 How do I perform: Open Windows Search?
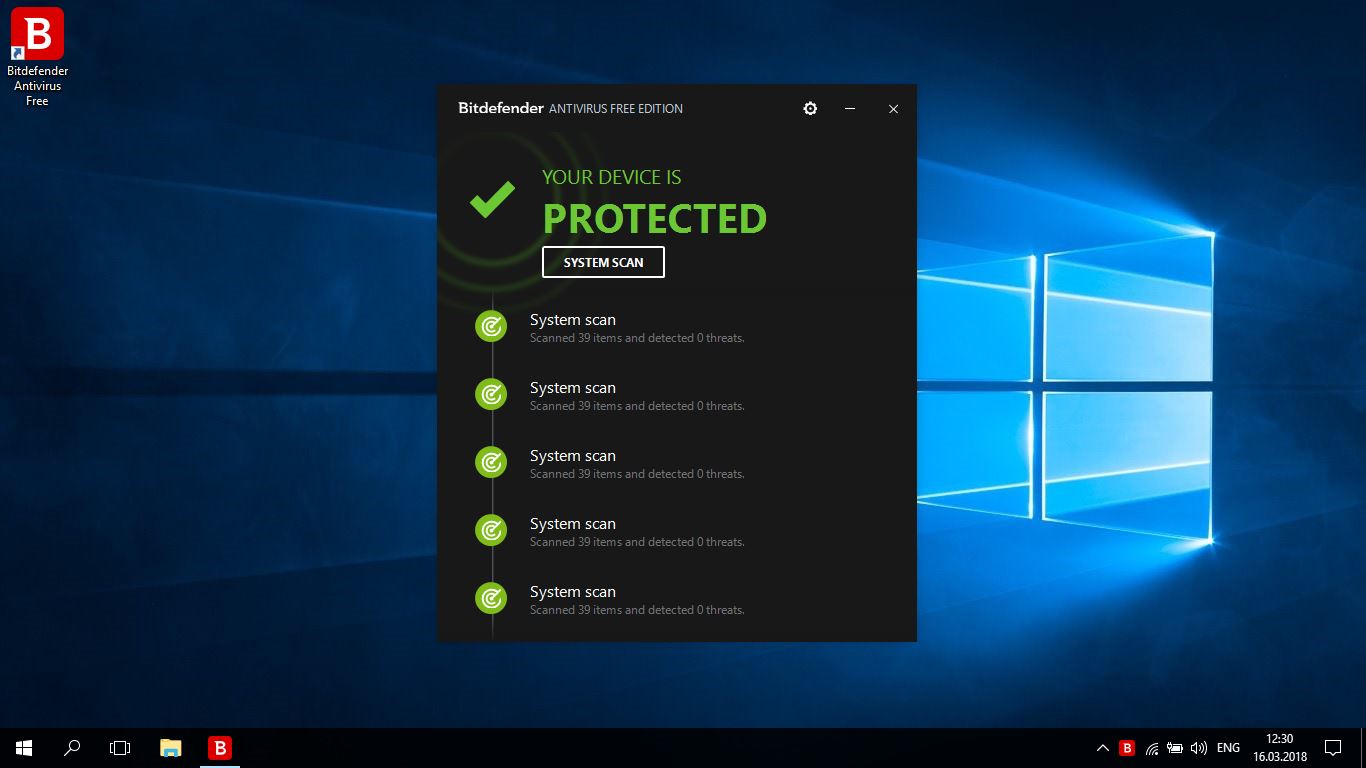point(71,747)
